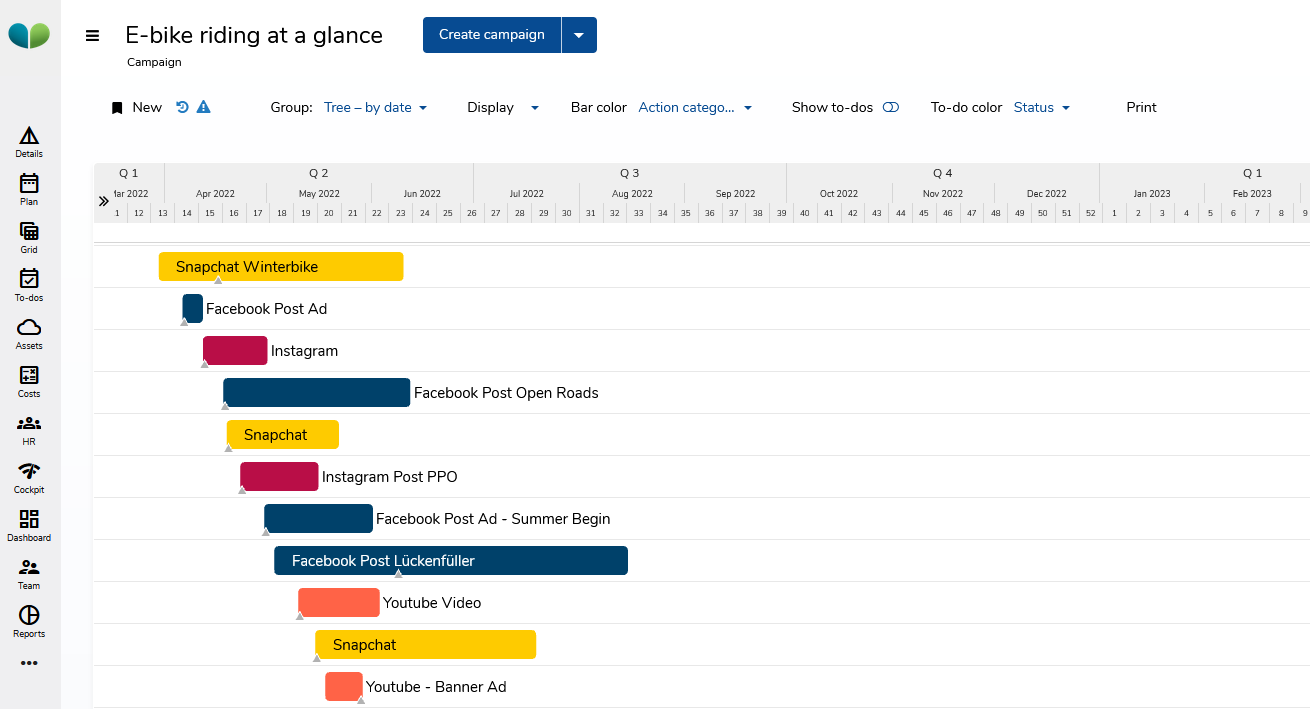Open the Display menu
This screenshot has width=1310, height=709.
pyautogui.click(x=503, y=107)
